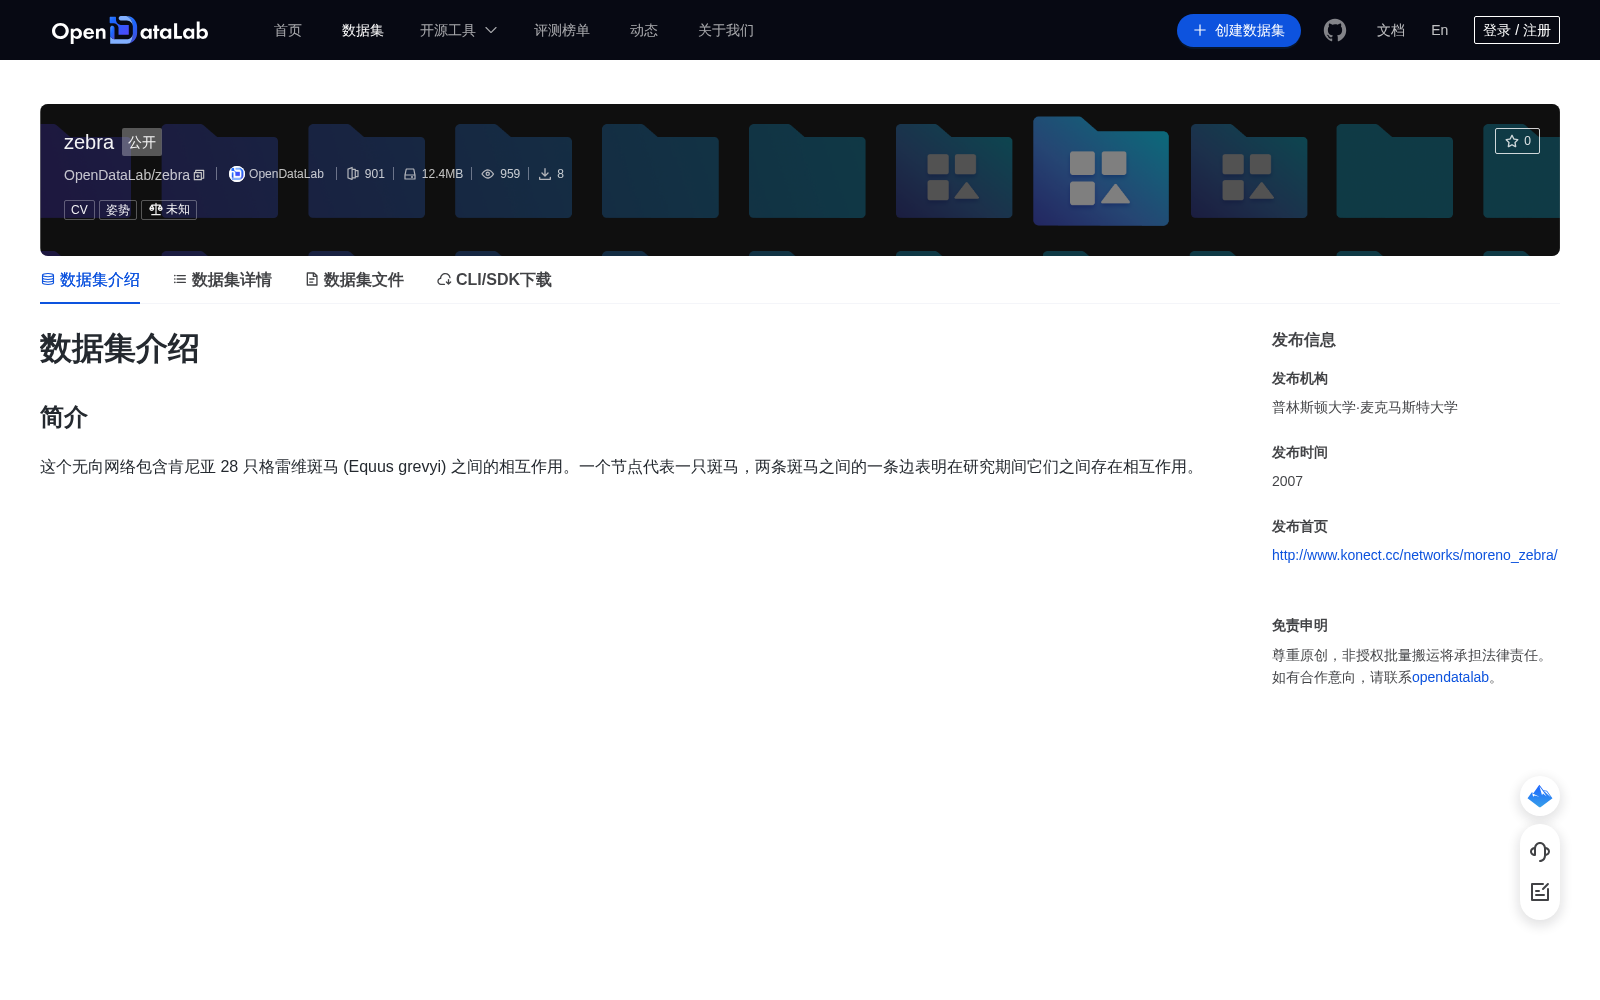Switch to the 数据集详情 tab
1600x1000 pixels.
tap(222, 280)
